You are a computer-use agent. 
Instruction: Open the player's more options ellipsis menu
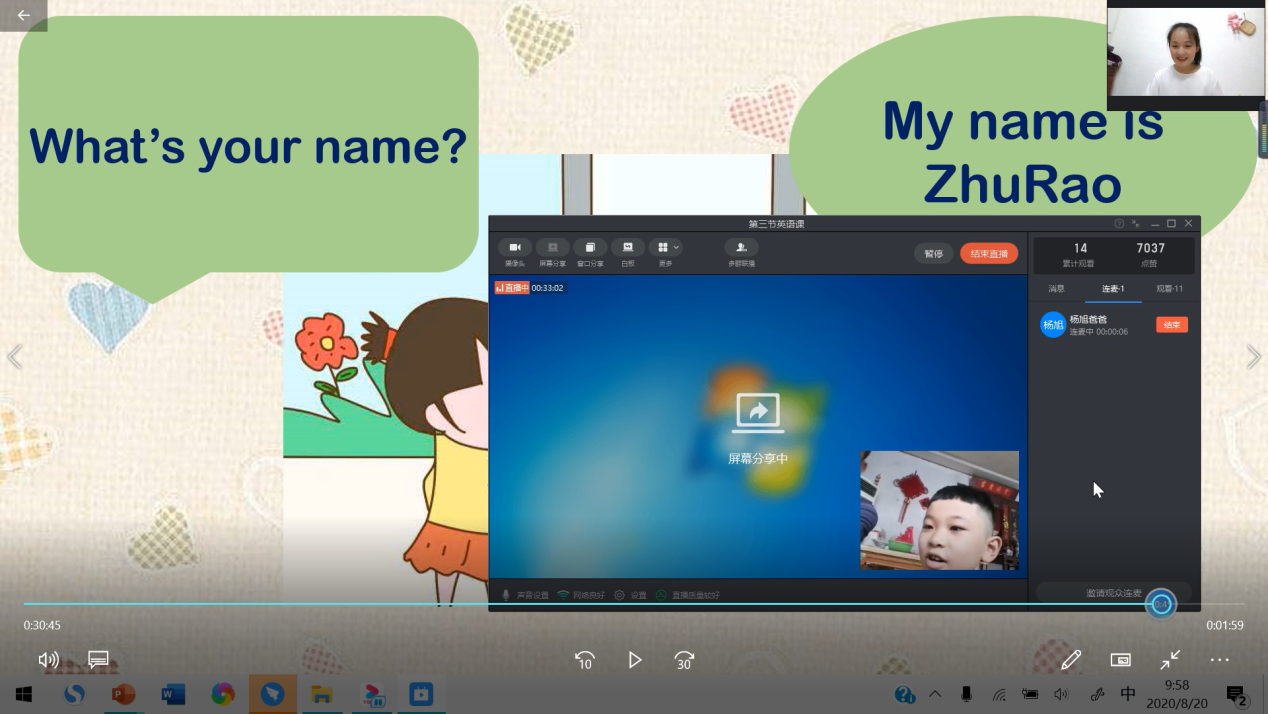[1219, 660]
